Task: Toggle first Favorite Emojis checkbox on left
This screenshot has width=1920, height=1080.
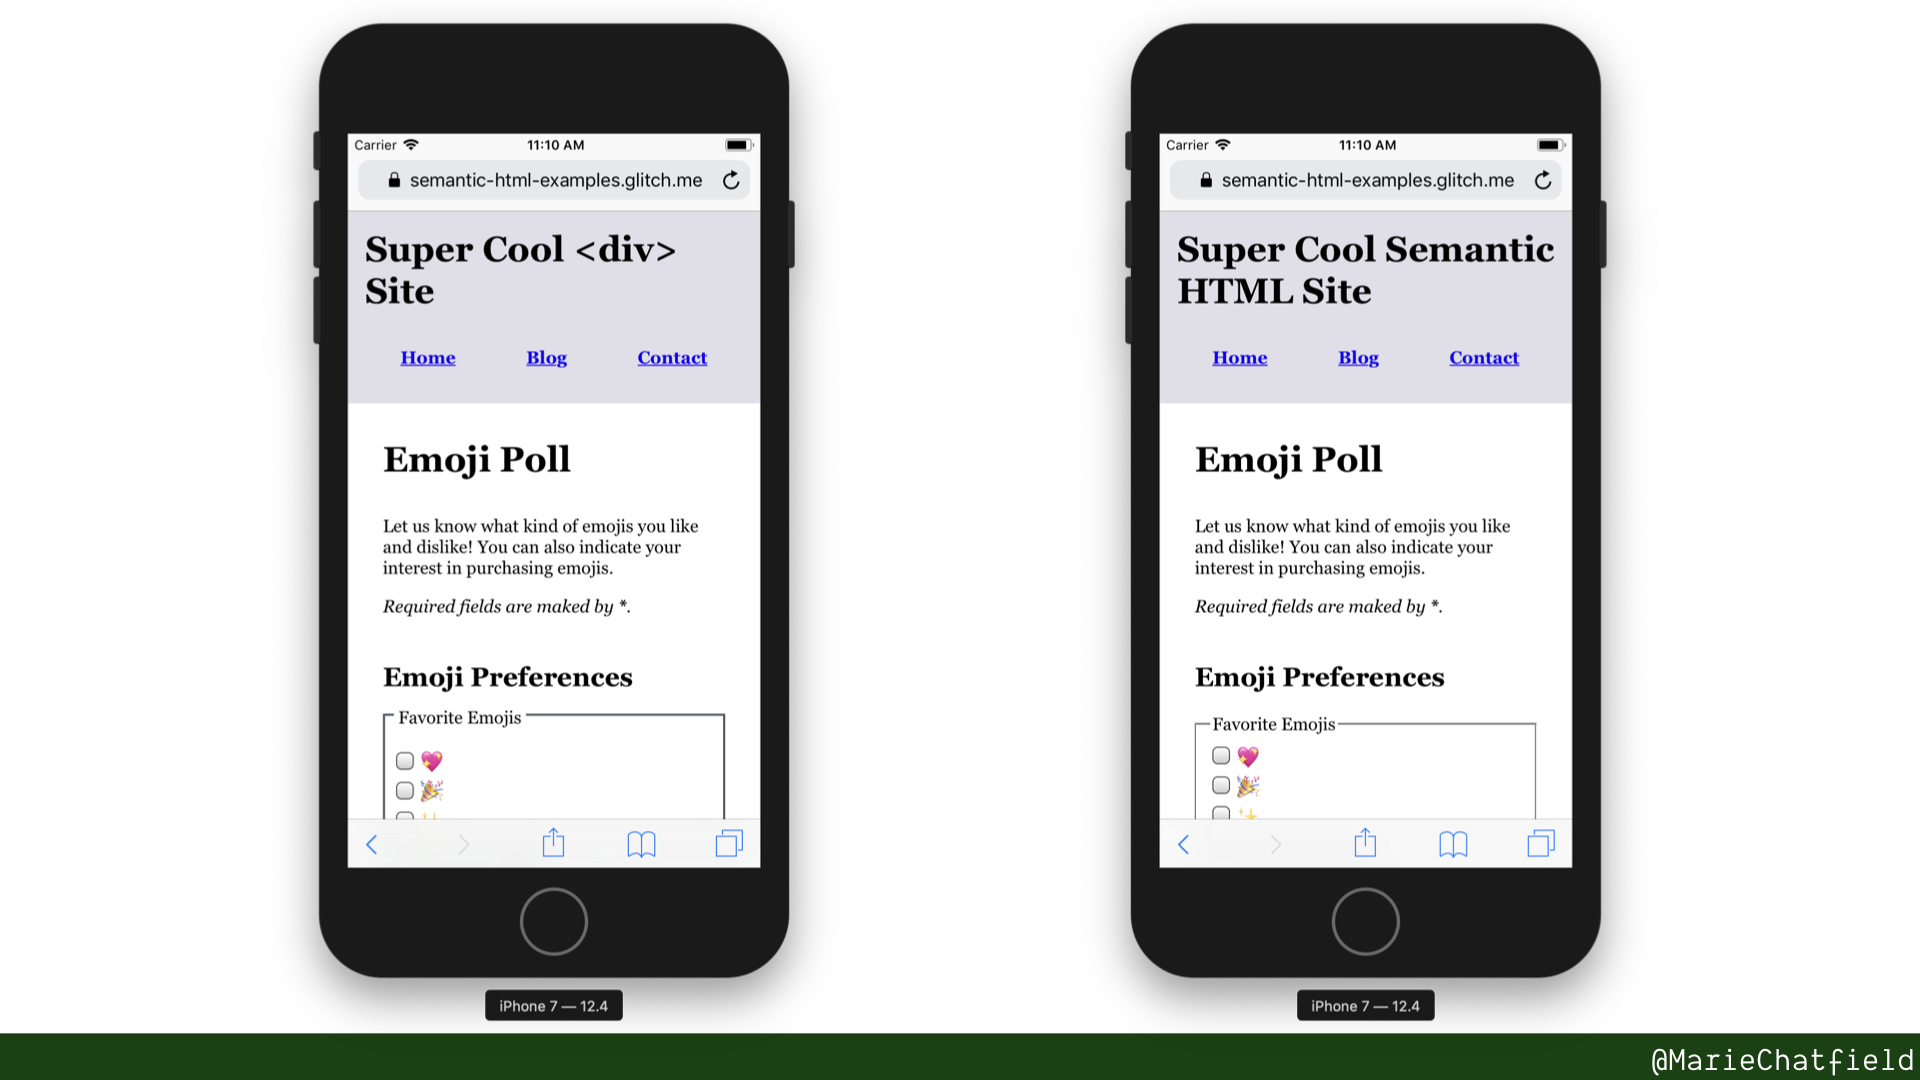Action: coord(404,760)
